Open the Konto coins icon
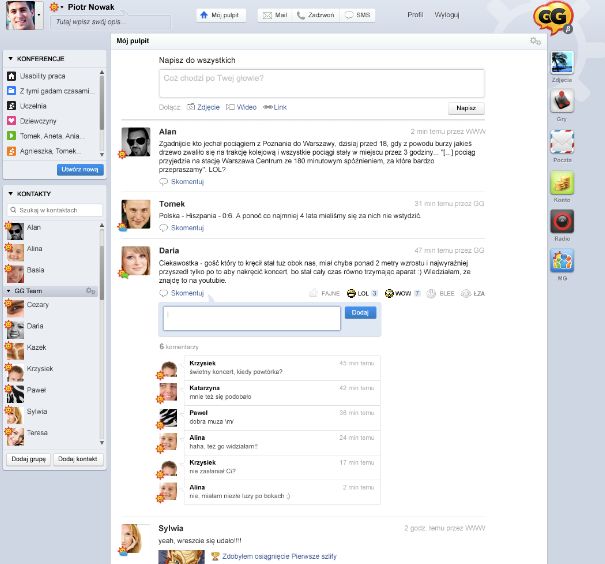The width and height of the screenshot is (605, 564). point(562,182)
